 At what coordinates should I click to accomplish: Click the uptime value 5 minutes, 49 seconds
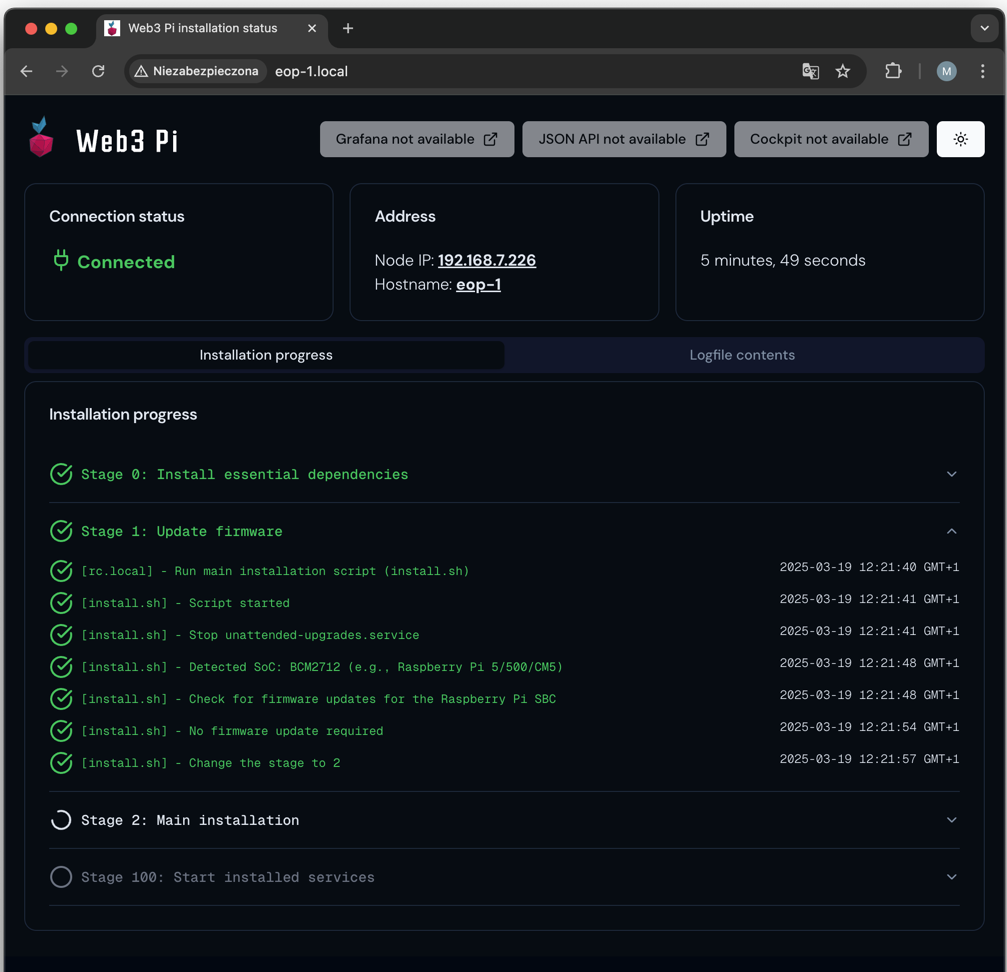point(783,260)
